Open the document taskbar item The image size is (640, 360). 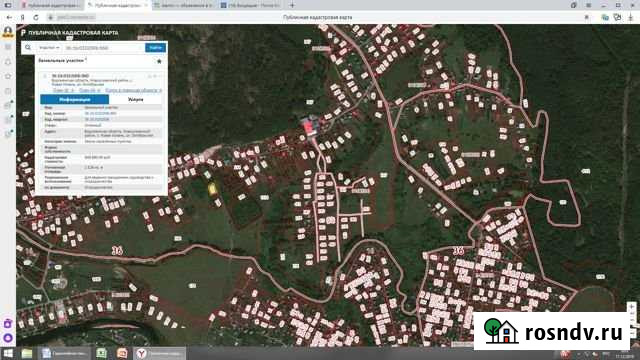tap(64, 353)
